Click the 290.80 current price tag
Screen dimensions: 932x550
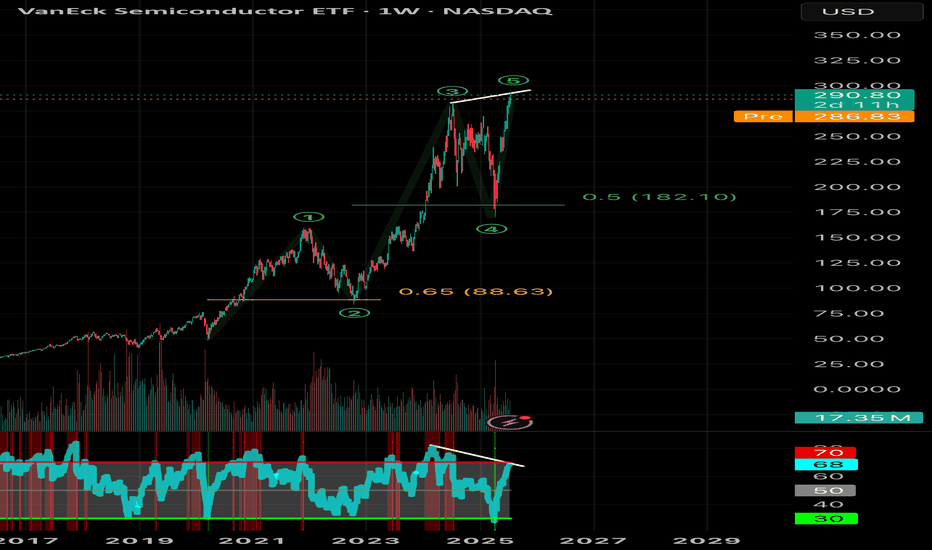click(854, 95)
